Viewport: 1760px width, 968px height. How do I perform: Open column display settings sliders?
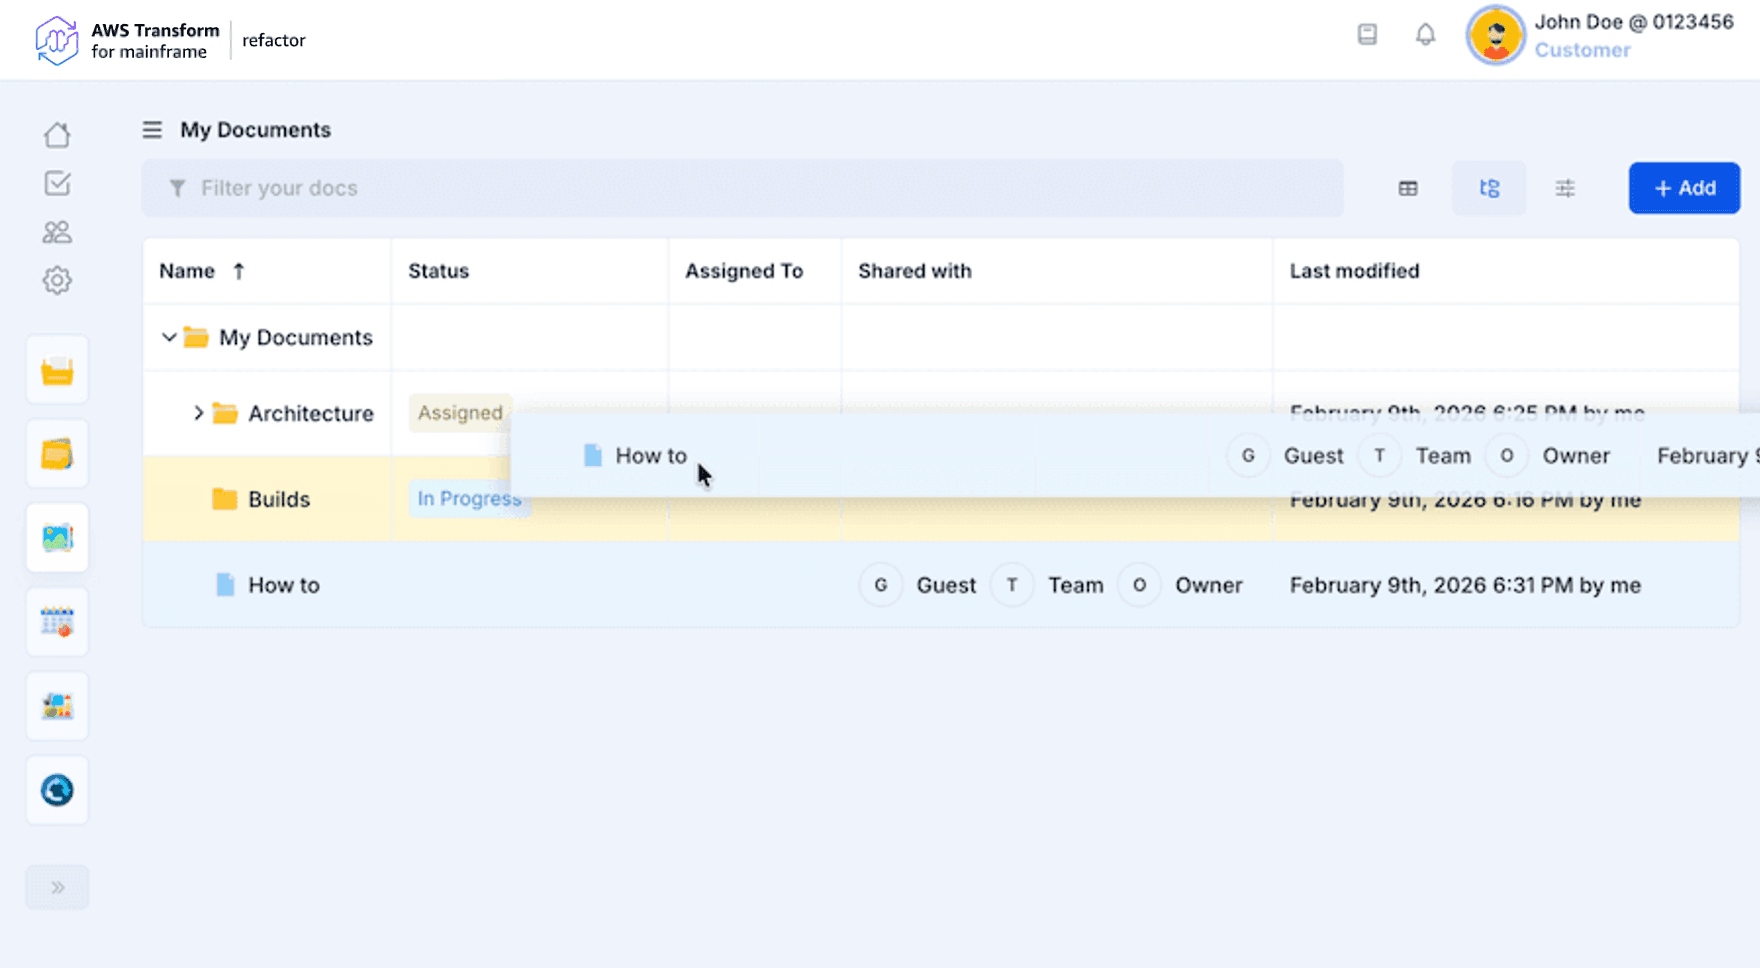(x=1565, y=188)
